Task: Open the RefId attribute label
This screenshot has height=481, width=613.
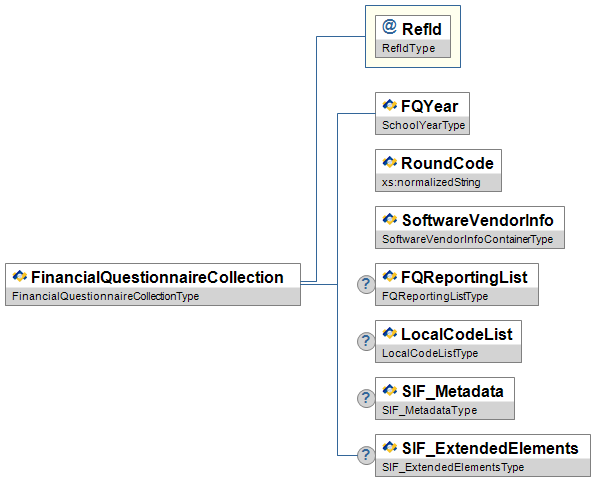Action: tap(421, 29)
